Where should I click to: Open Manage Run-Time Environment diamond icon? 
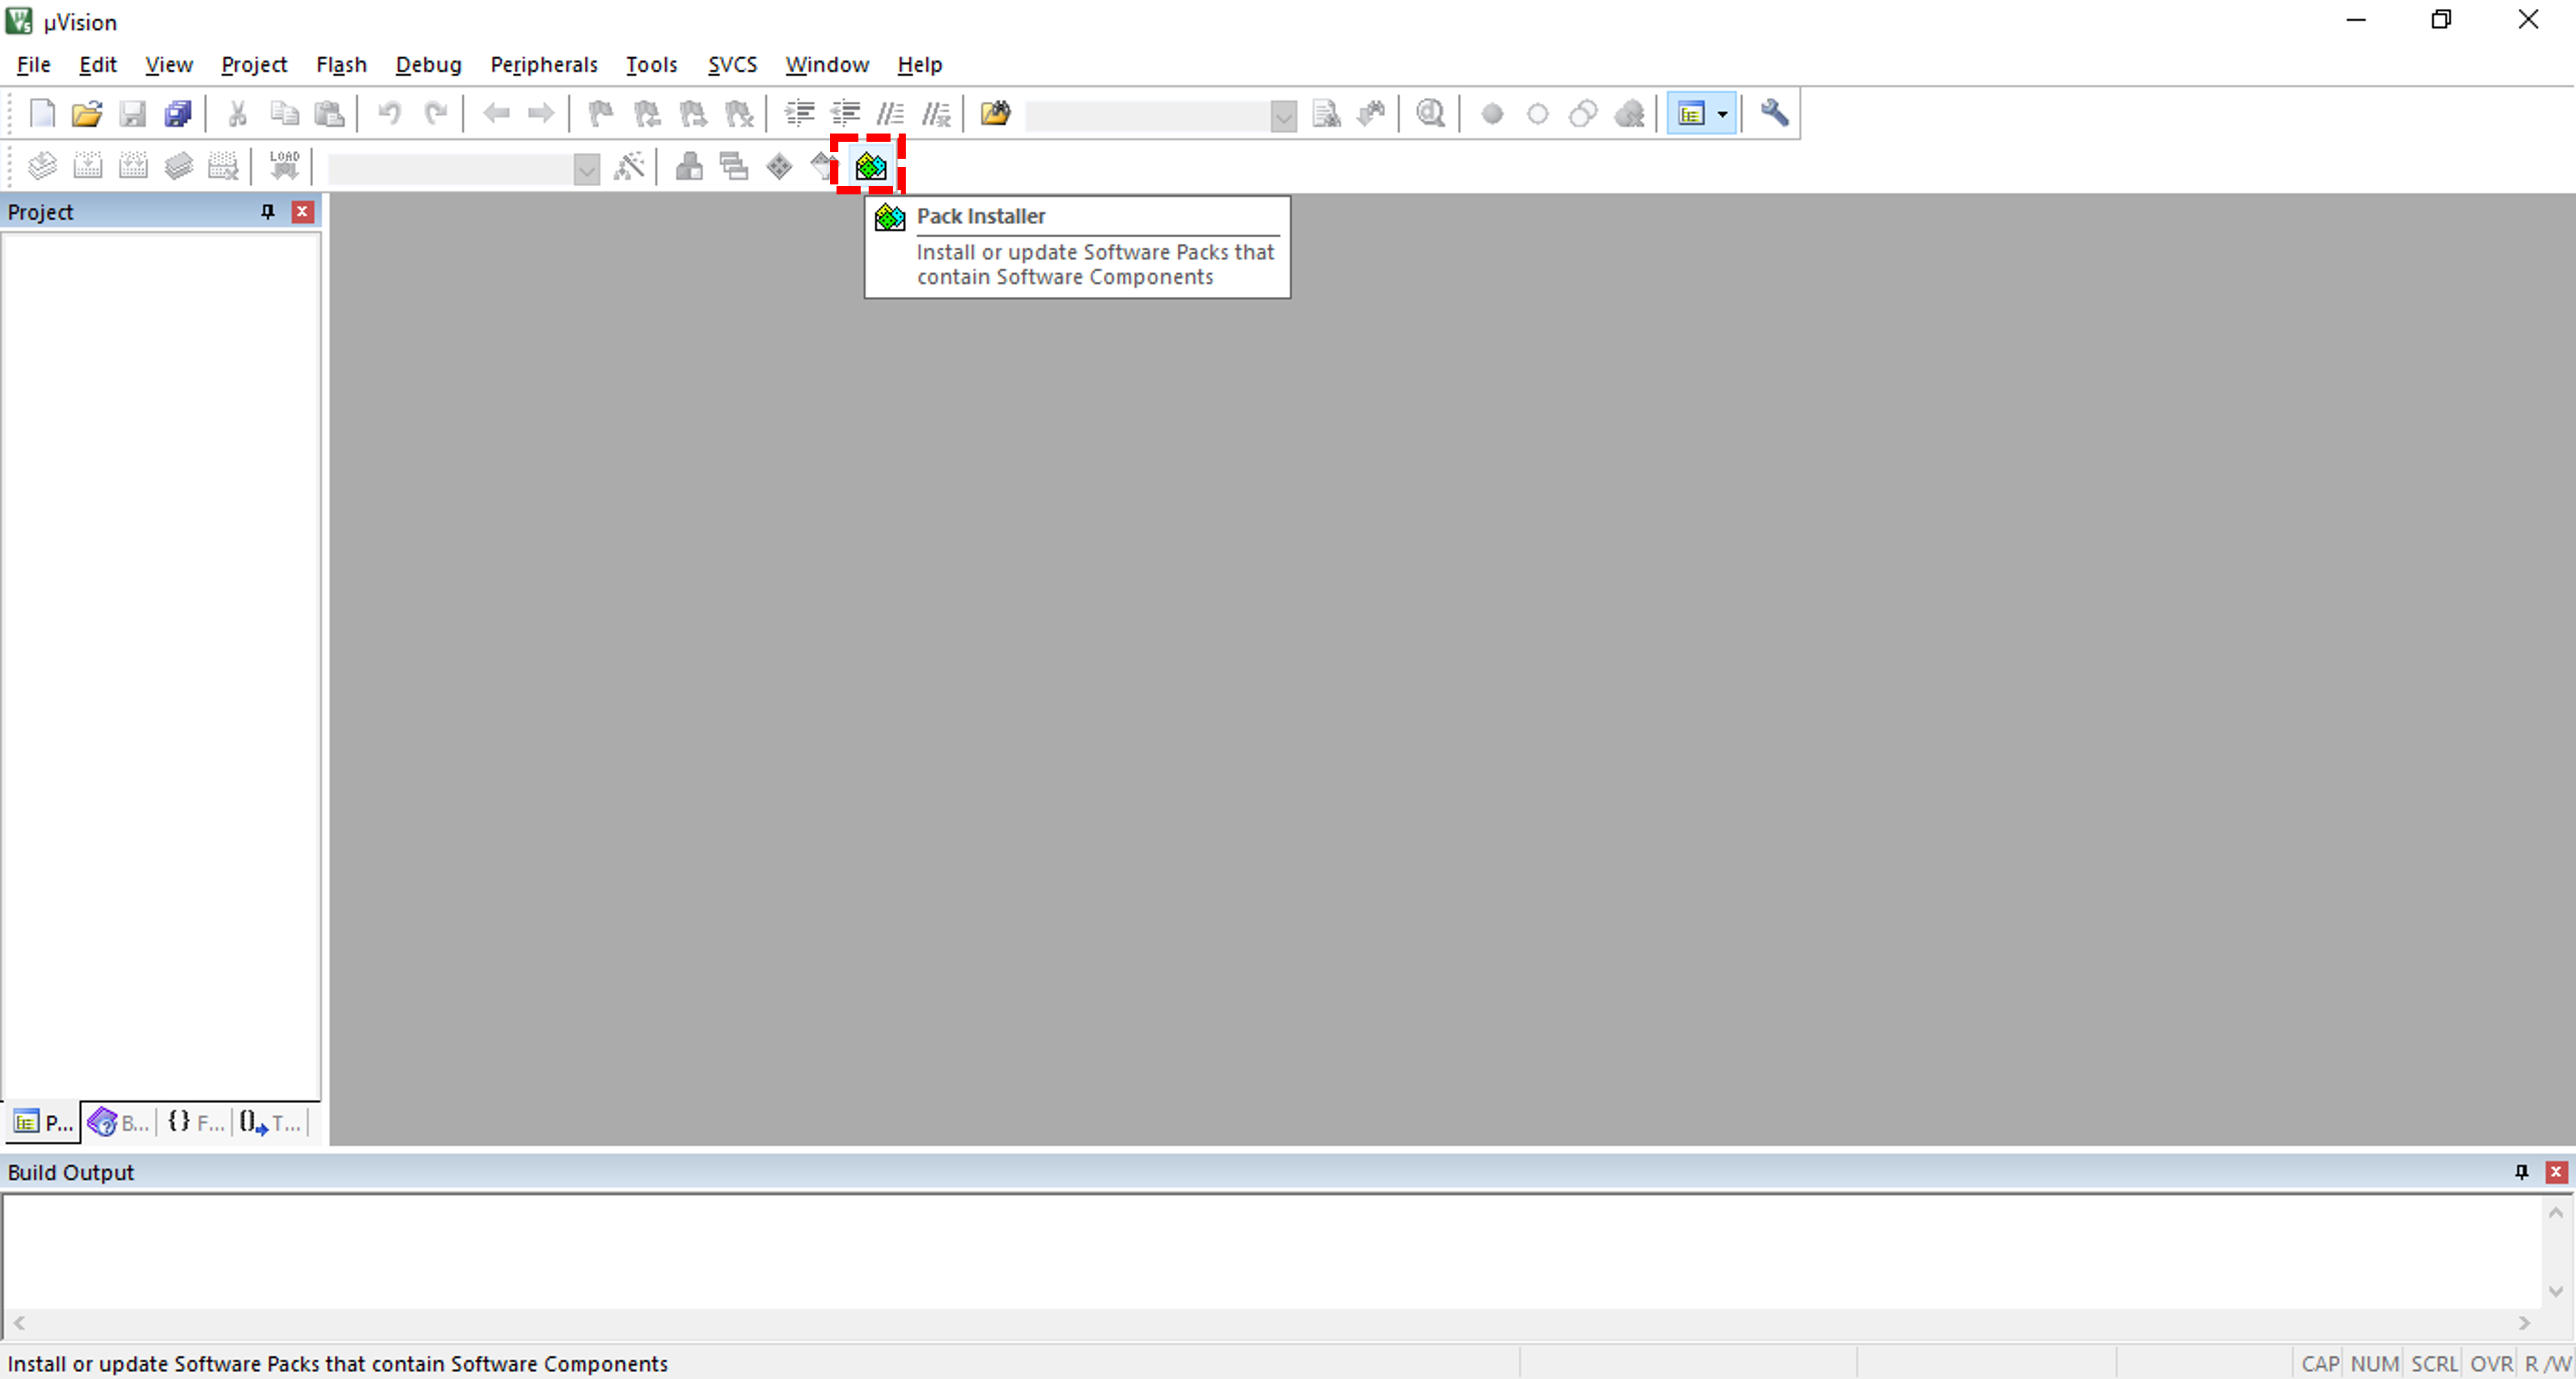pyautogui.click(x=779, y=166)
